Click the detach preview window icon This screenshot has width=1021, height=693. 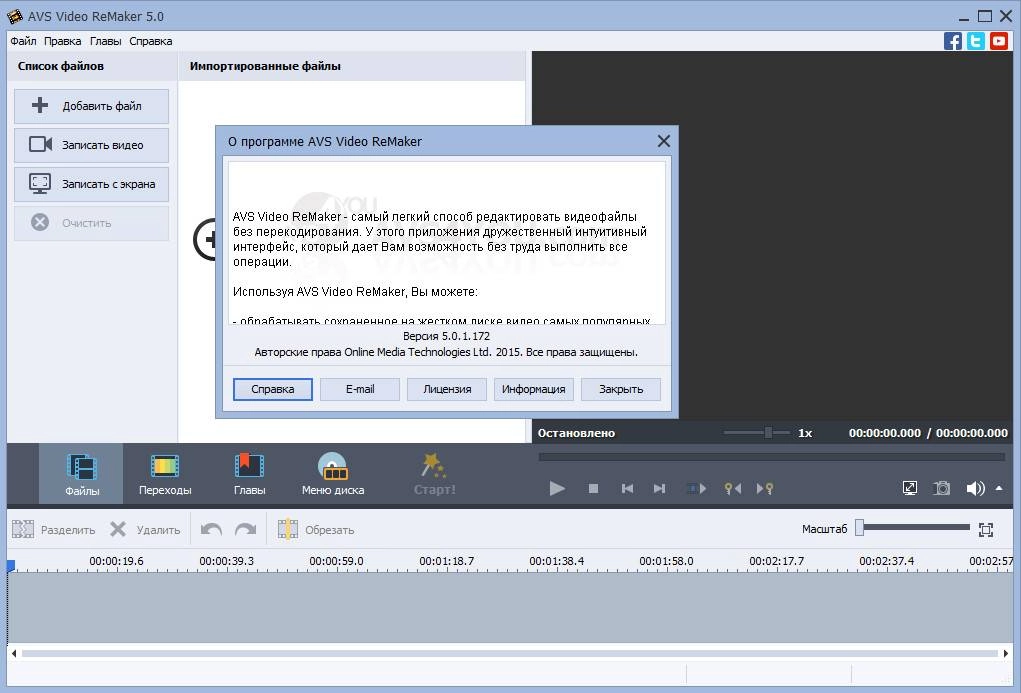coord(910,488)
